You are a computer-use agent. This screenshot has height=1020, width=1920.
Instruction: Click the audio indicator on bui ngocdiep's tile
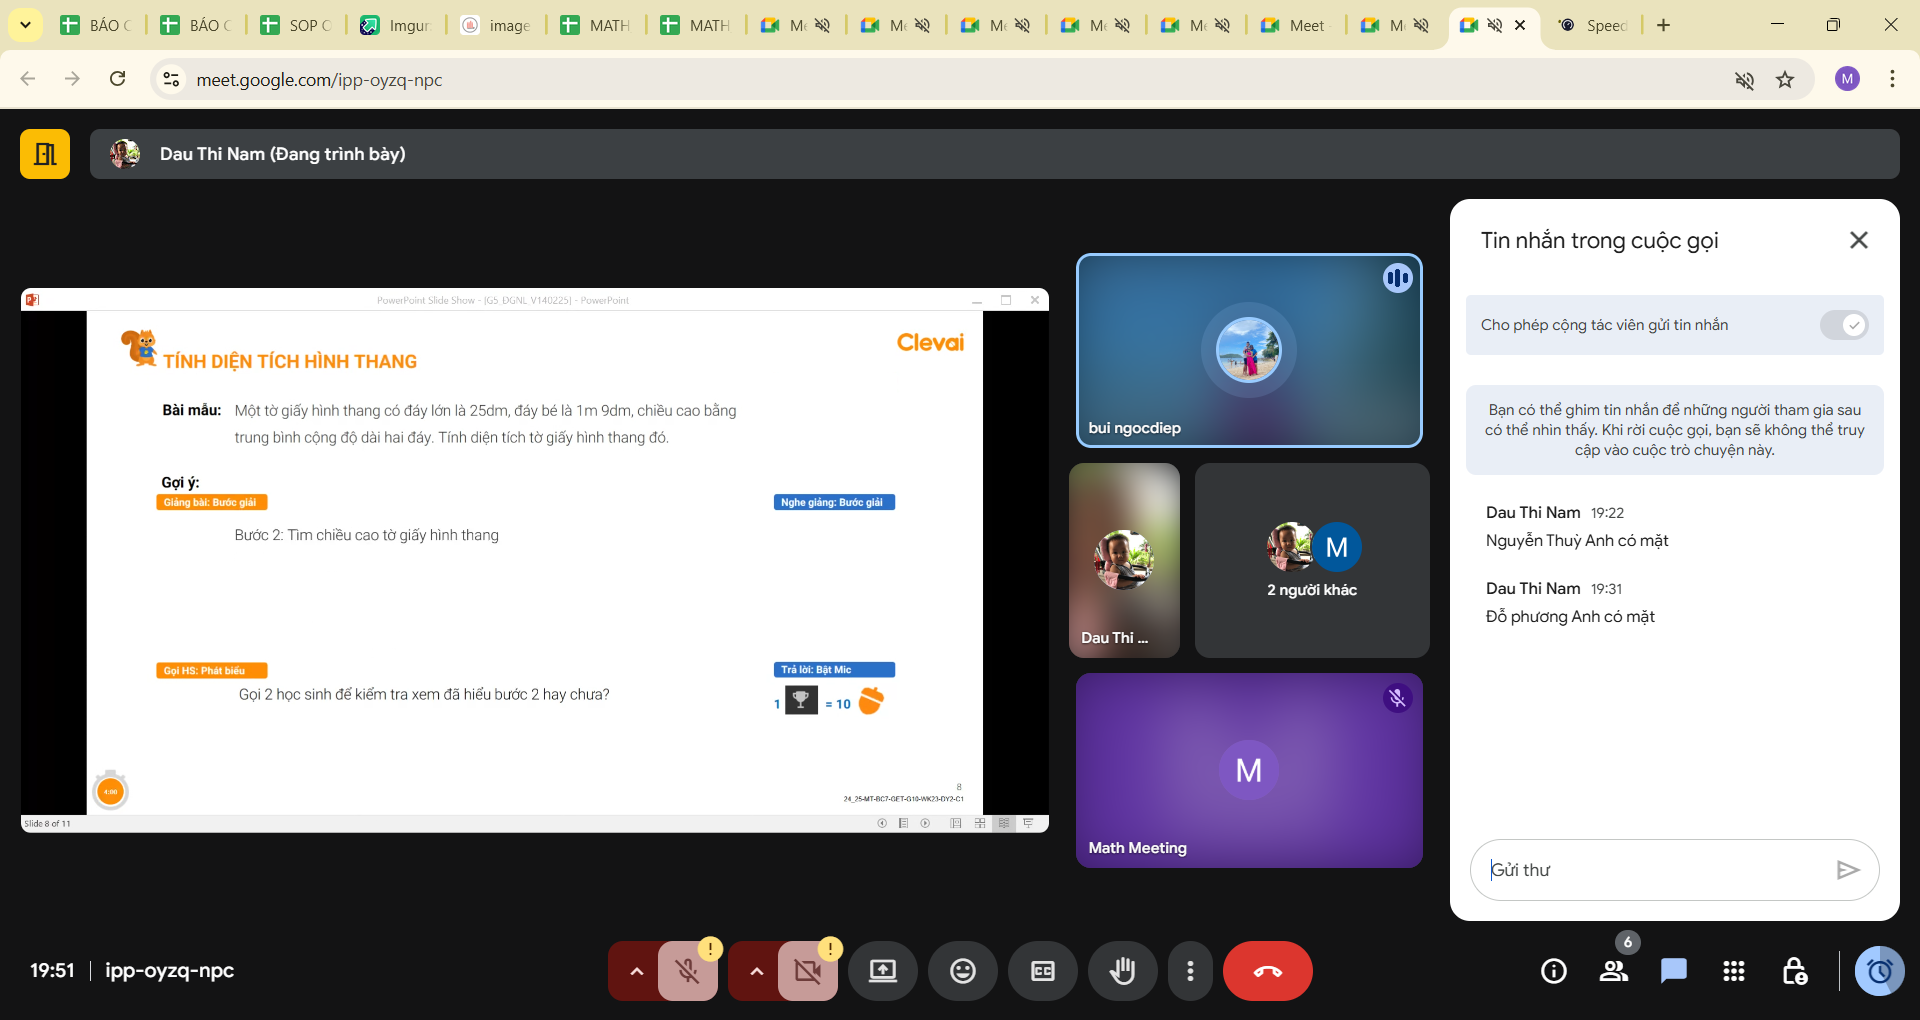point(1397,278)
